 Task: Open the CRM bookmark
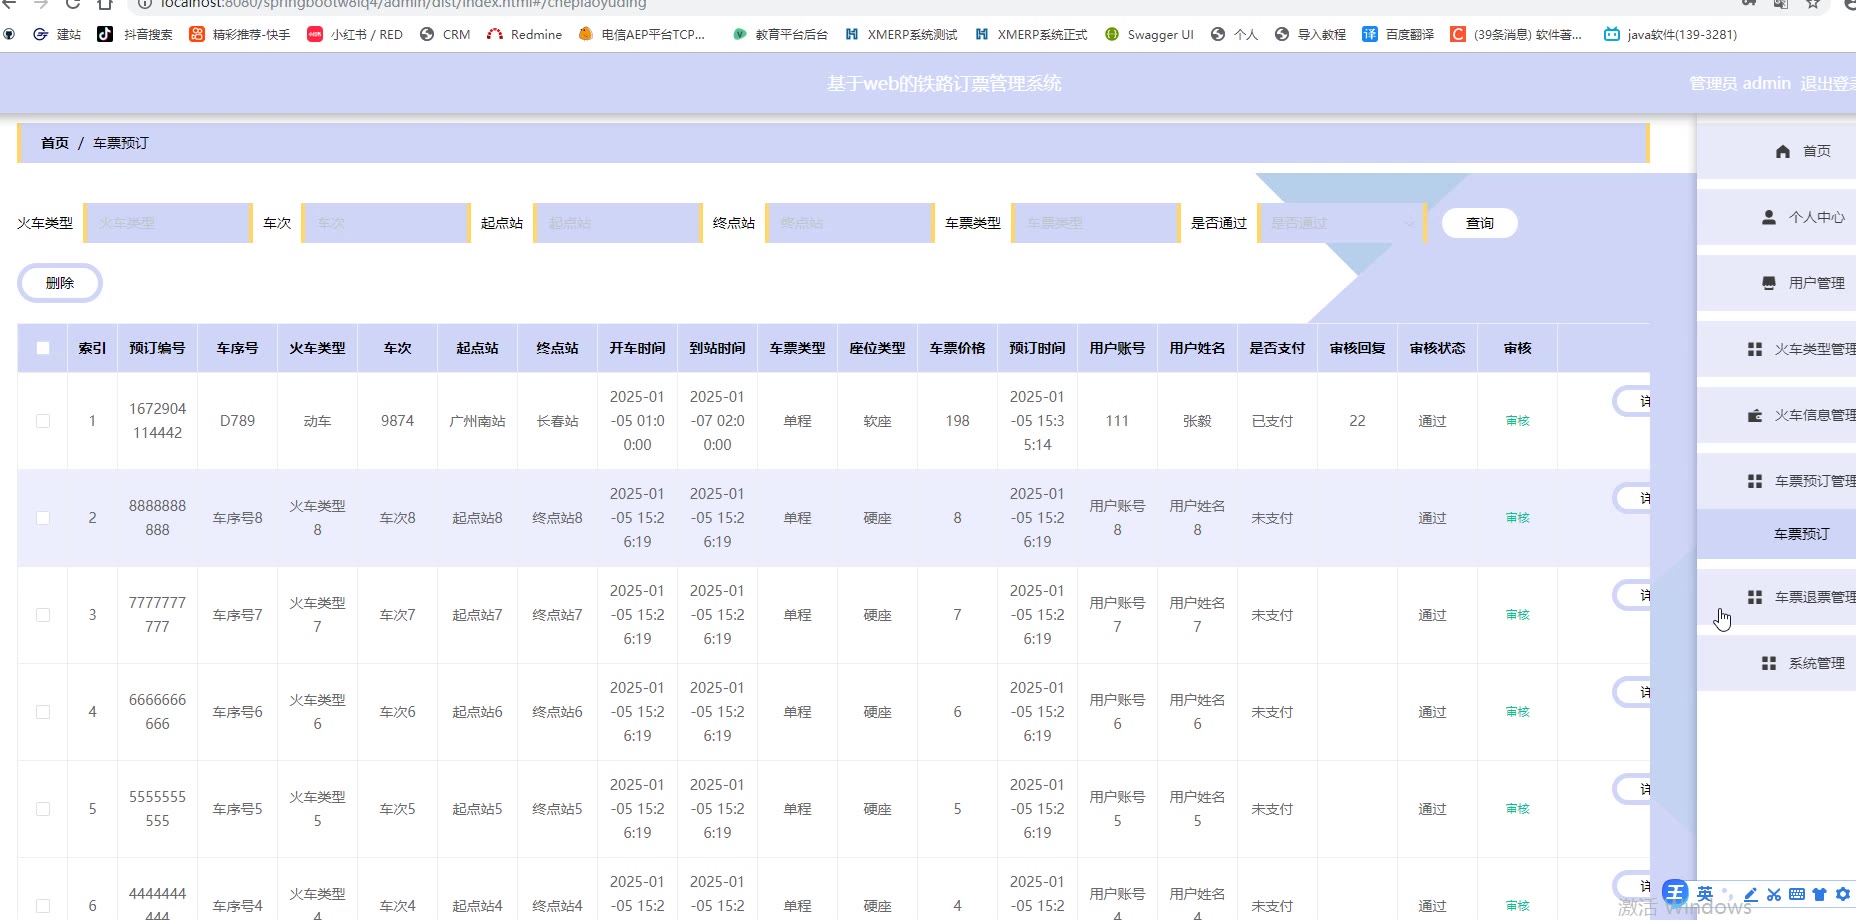[445, 34]
